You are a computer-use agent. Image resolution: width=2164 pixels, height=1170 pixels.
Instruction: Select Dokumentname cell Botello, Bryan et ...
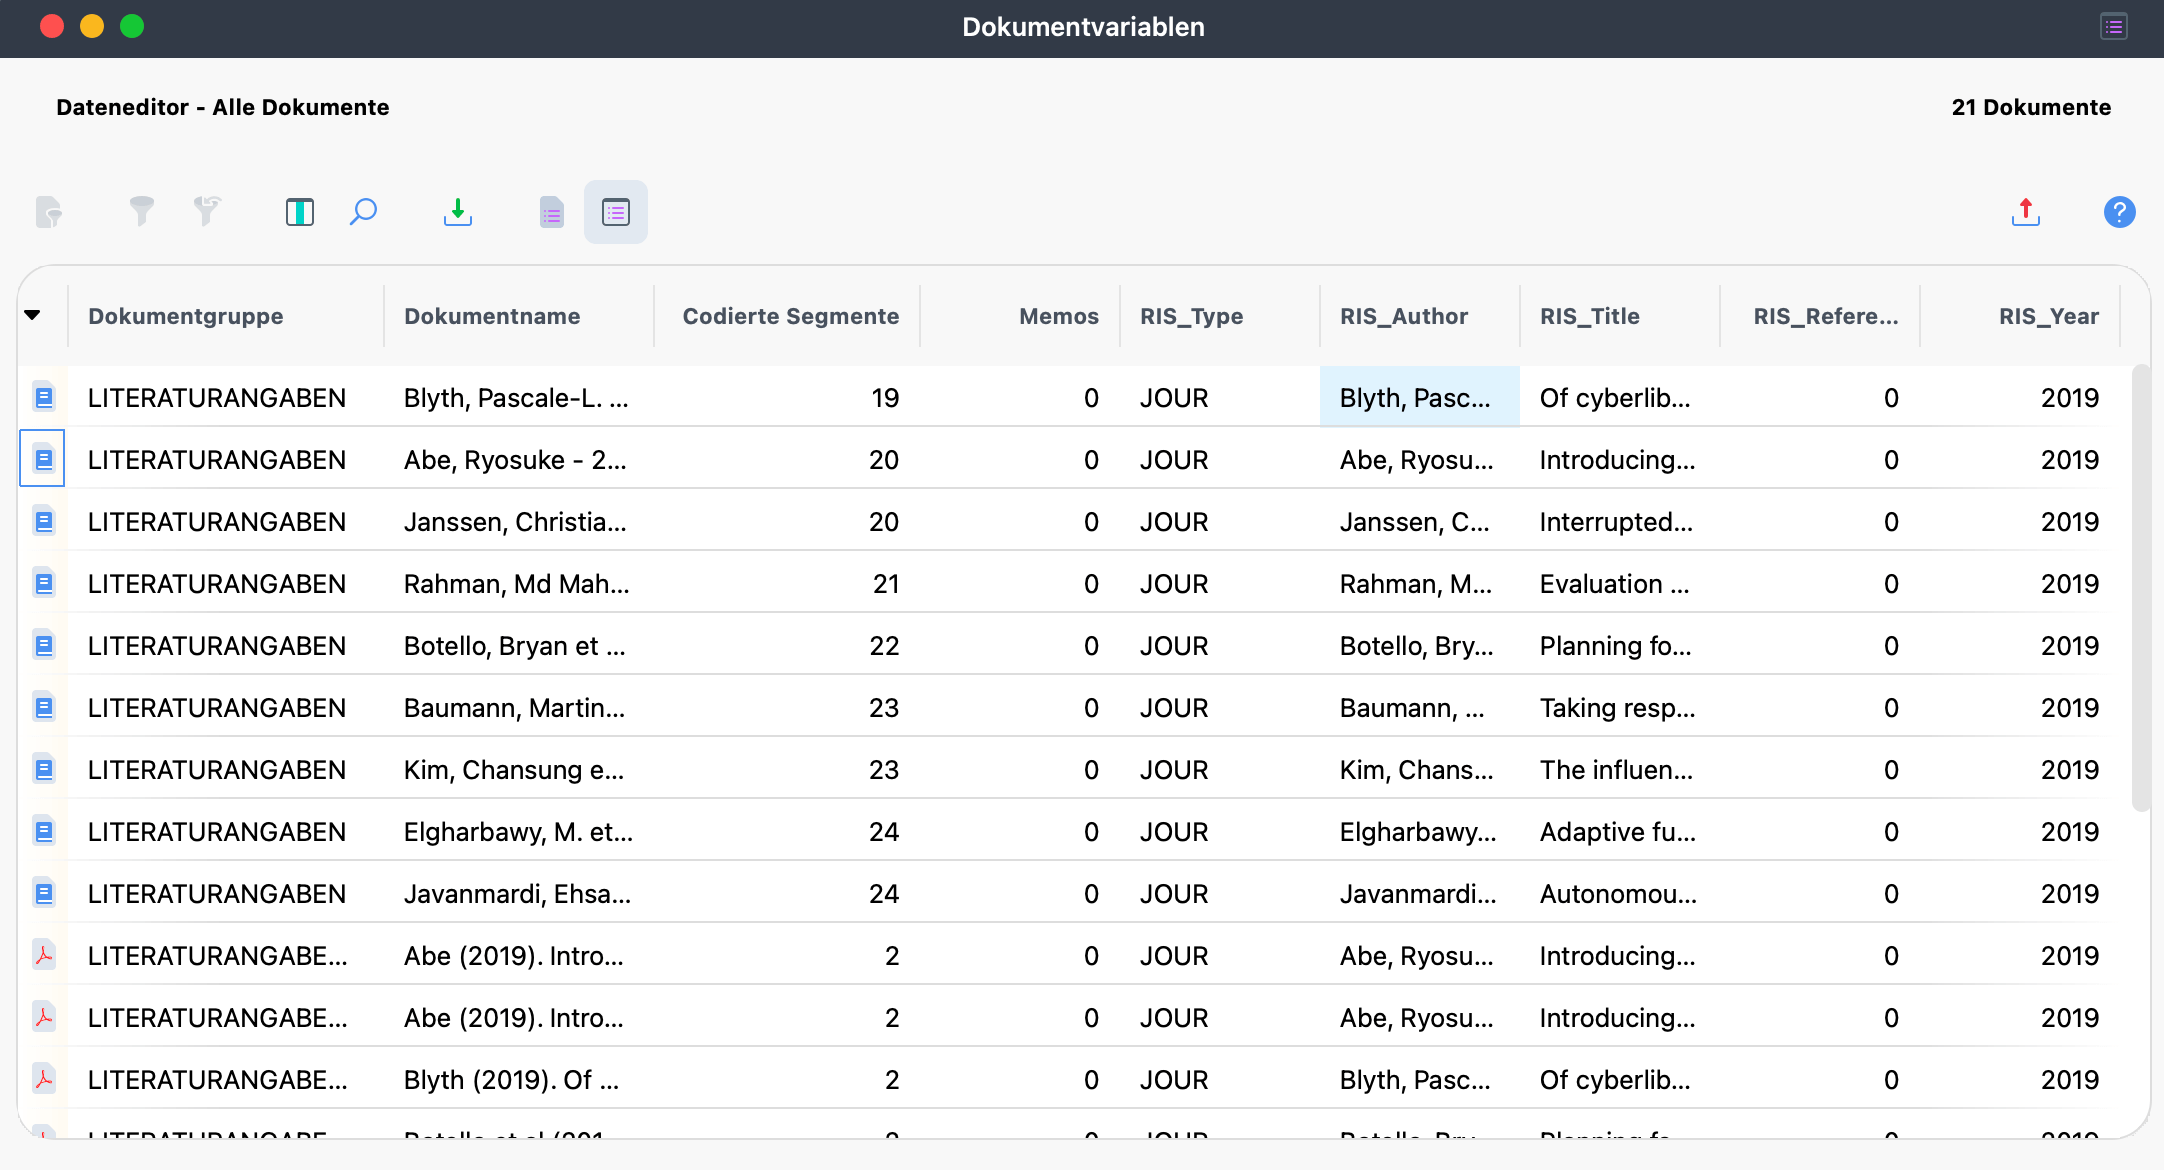coord(519,645)
